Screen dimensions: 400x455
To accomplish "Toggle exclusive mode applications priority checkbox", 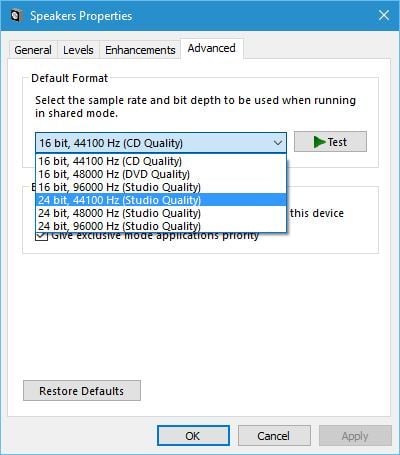I will point(41,236).
